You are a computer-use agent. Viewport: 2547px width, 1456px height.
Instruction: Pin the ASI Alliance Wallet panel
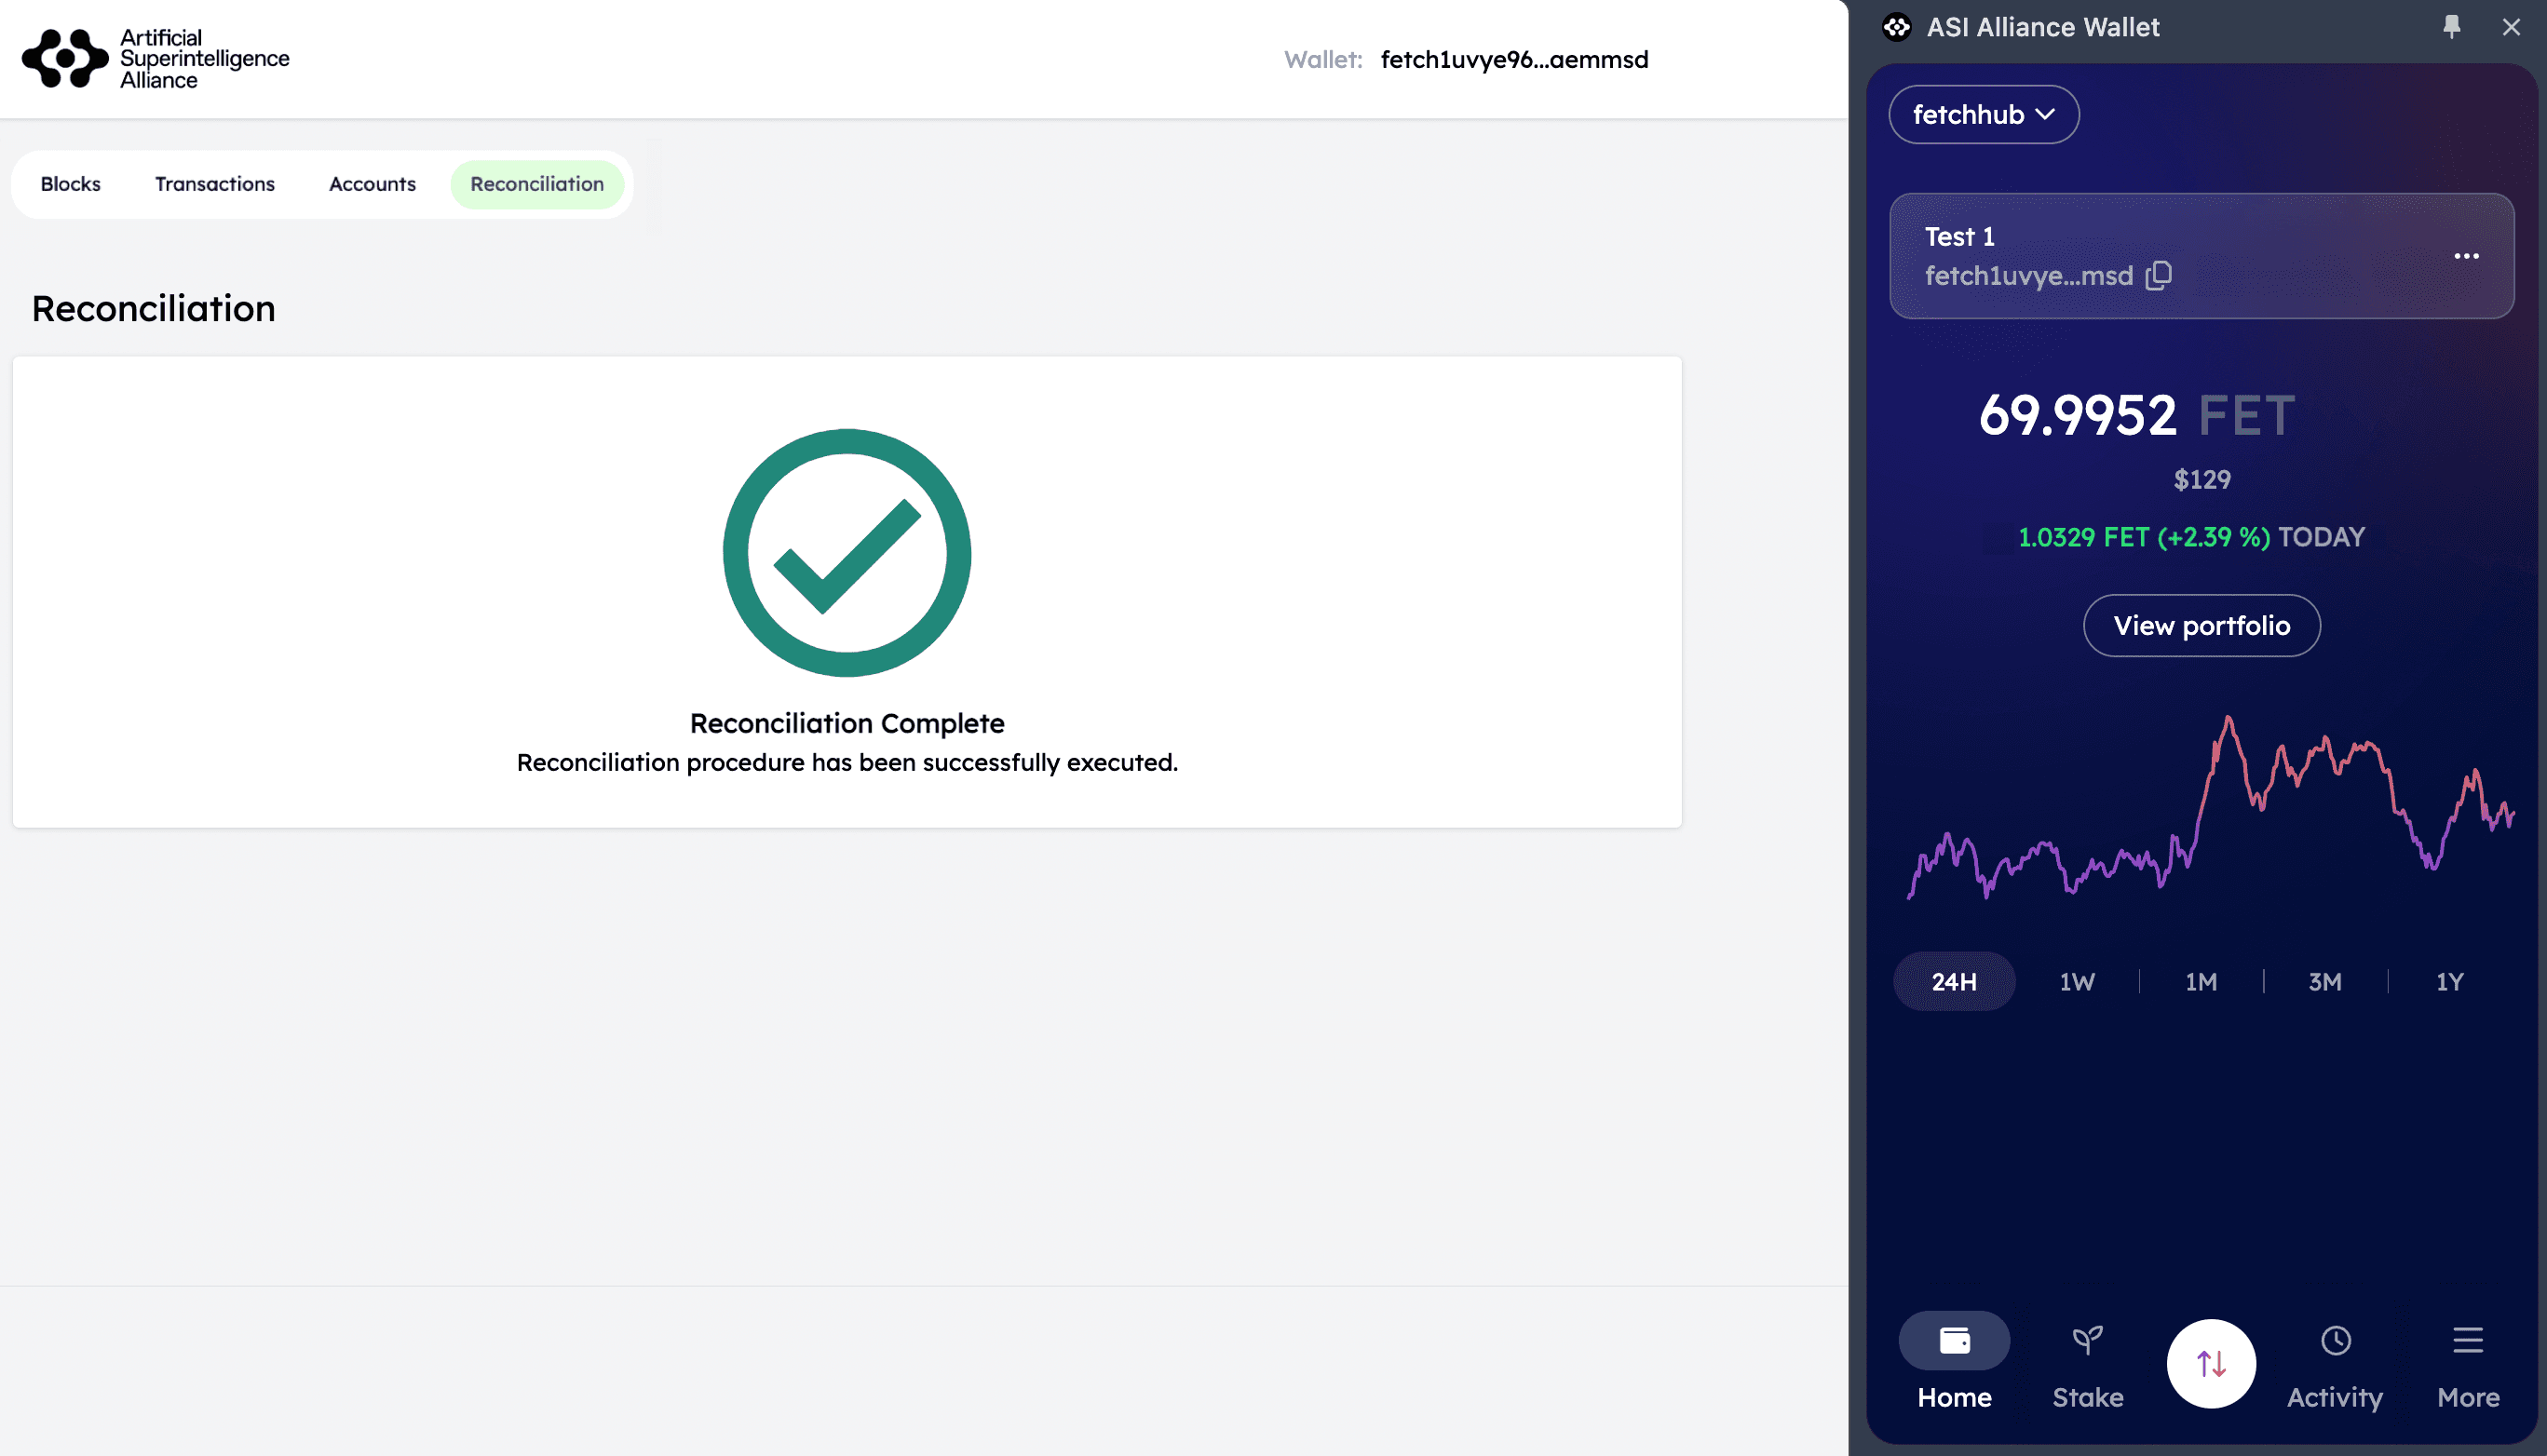tap(2451, 27)
